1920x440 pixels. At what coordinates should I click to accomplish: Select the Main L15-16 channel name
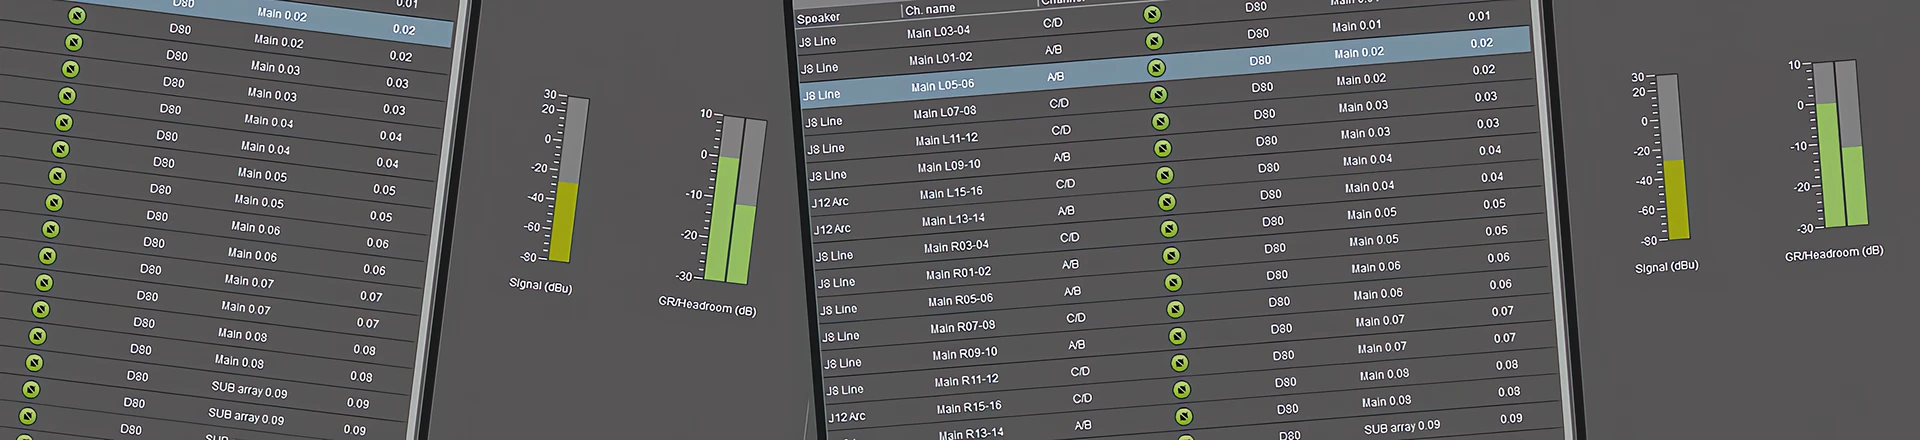(x=950, y=192)
